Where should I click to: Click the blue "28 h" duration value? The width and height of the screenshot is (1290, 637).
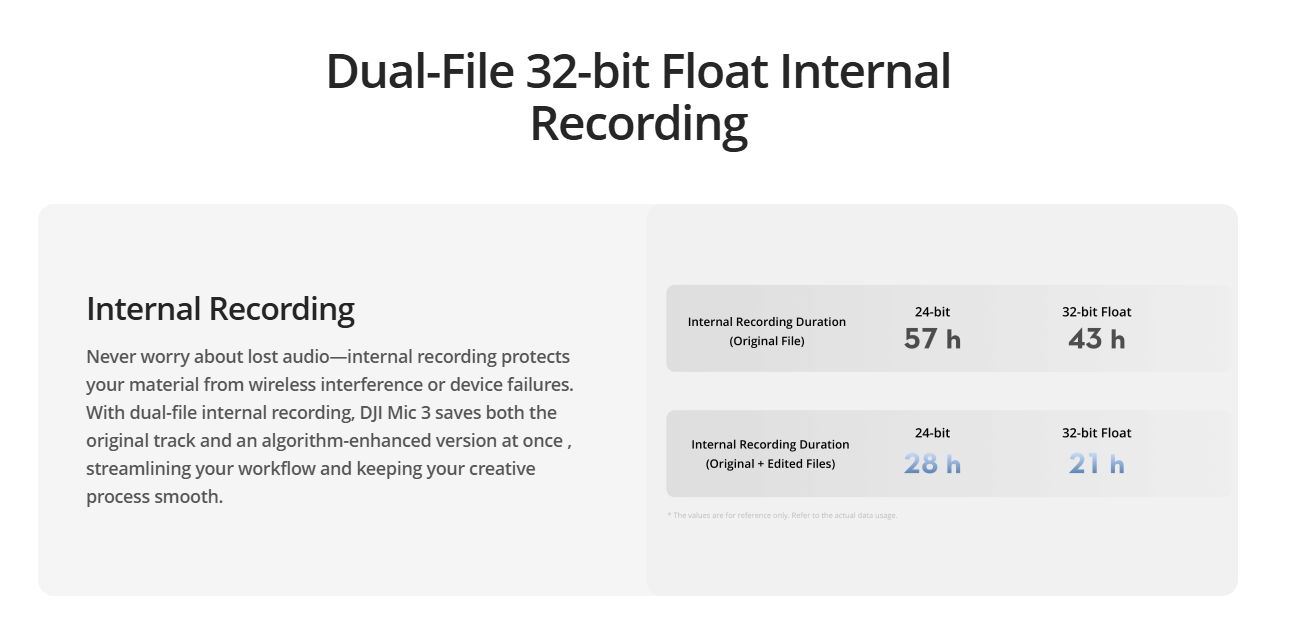pos(932,464)
